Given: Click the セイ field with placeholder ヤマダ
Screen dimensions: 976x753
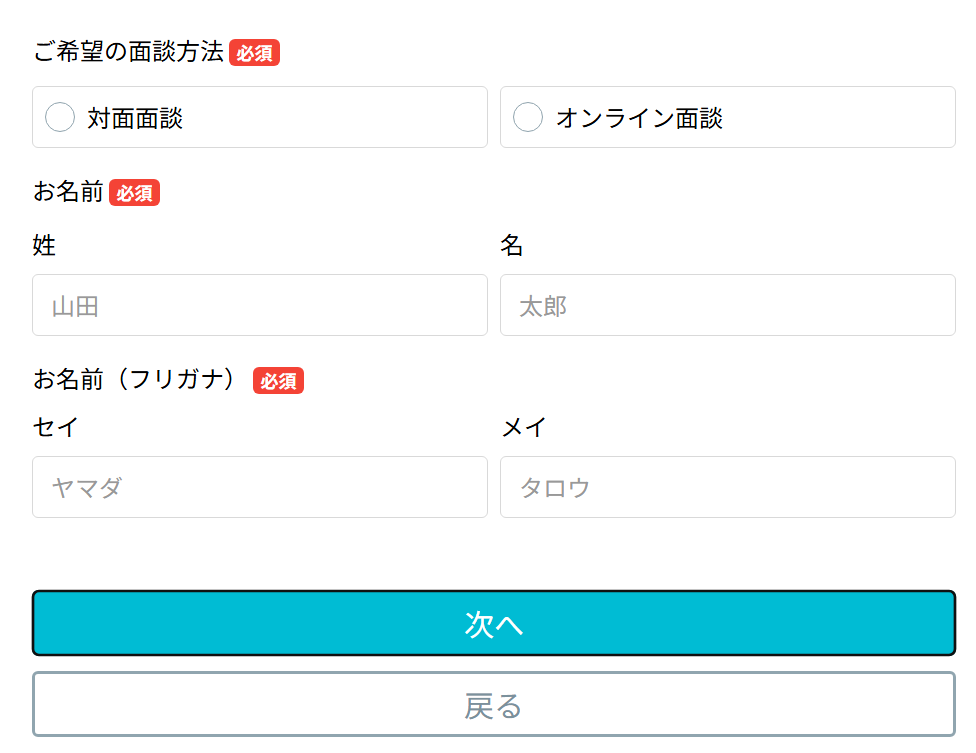Looking at the screenshot, I should click(260, 487).
